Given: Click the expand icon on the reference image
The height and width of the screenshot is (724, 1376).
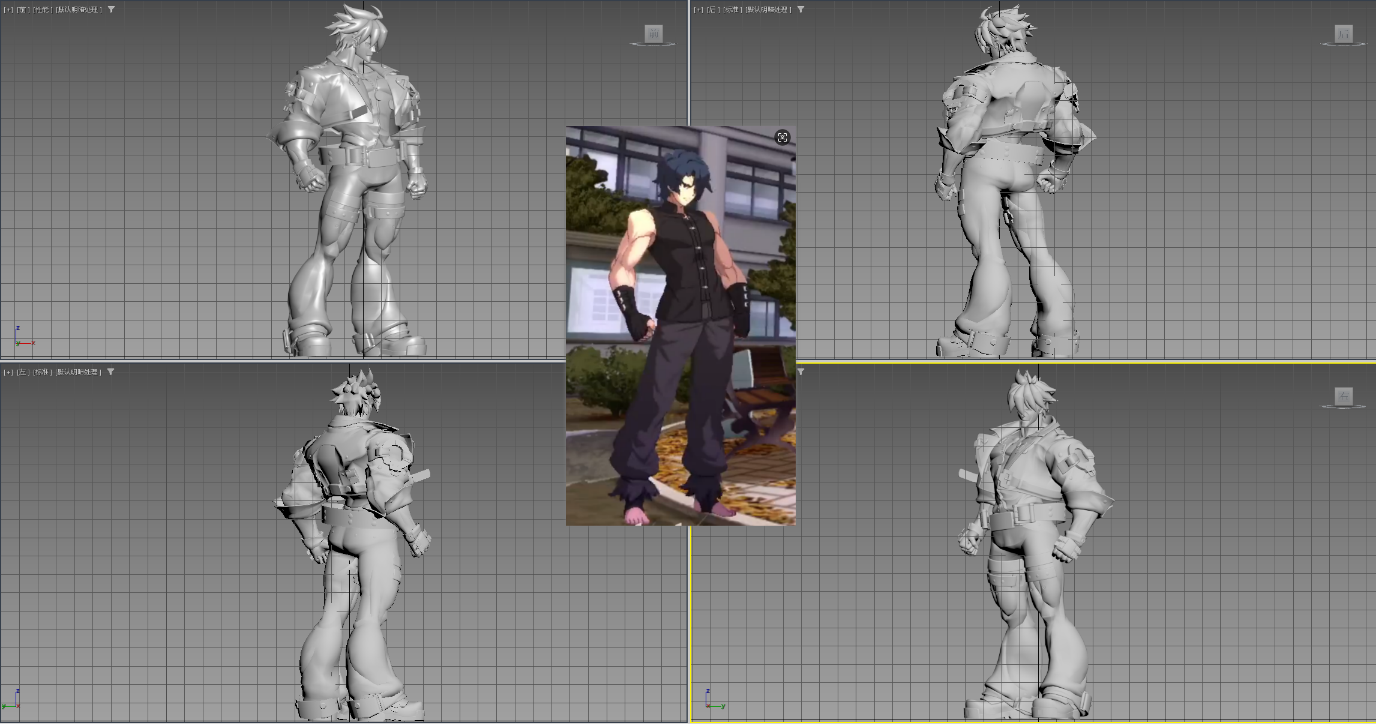Looking at the screenshot, I should tap(782, 138).
